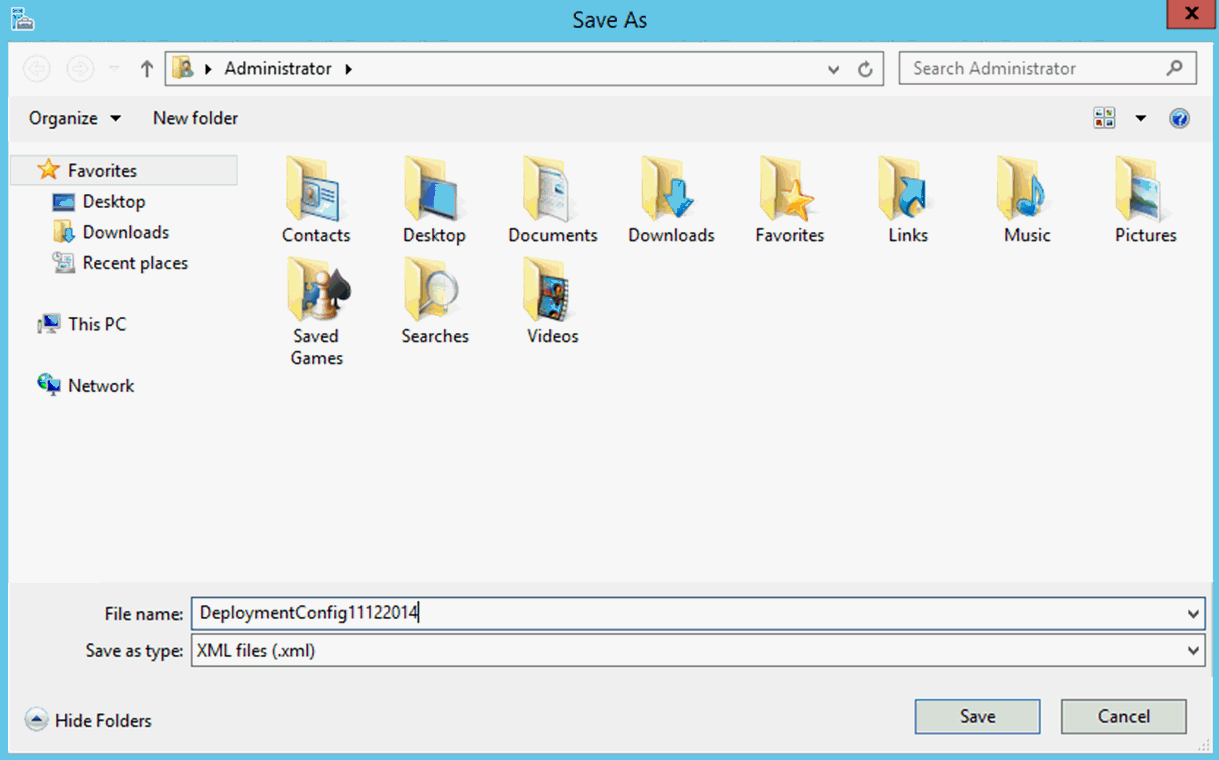Open the Videos folder
The image size is (1219, 760).
[553, 302]
